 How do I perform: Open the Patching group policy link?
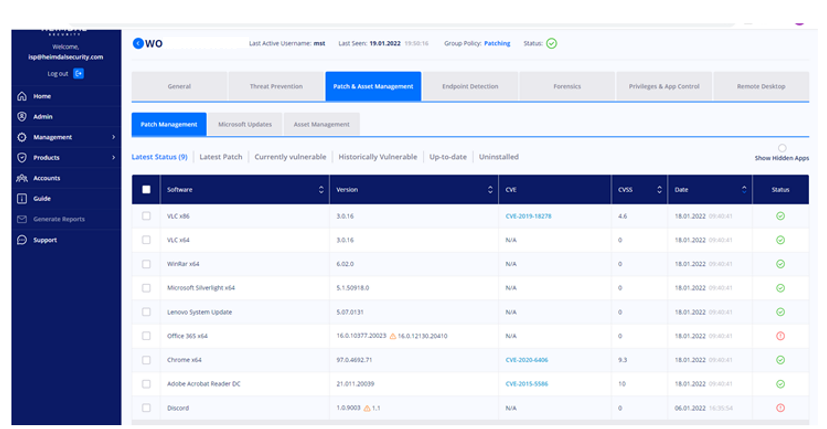click(497, 43)
